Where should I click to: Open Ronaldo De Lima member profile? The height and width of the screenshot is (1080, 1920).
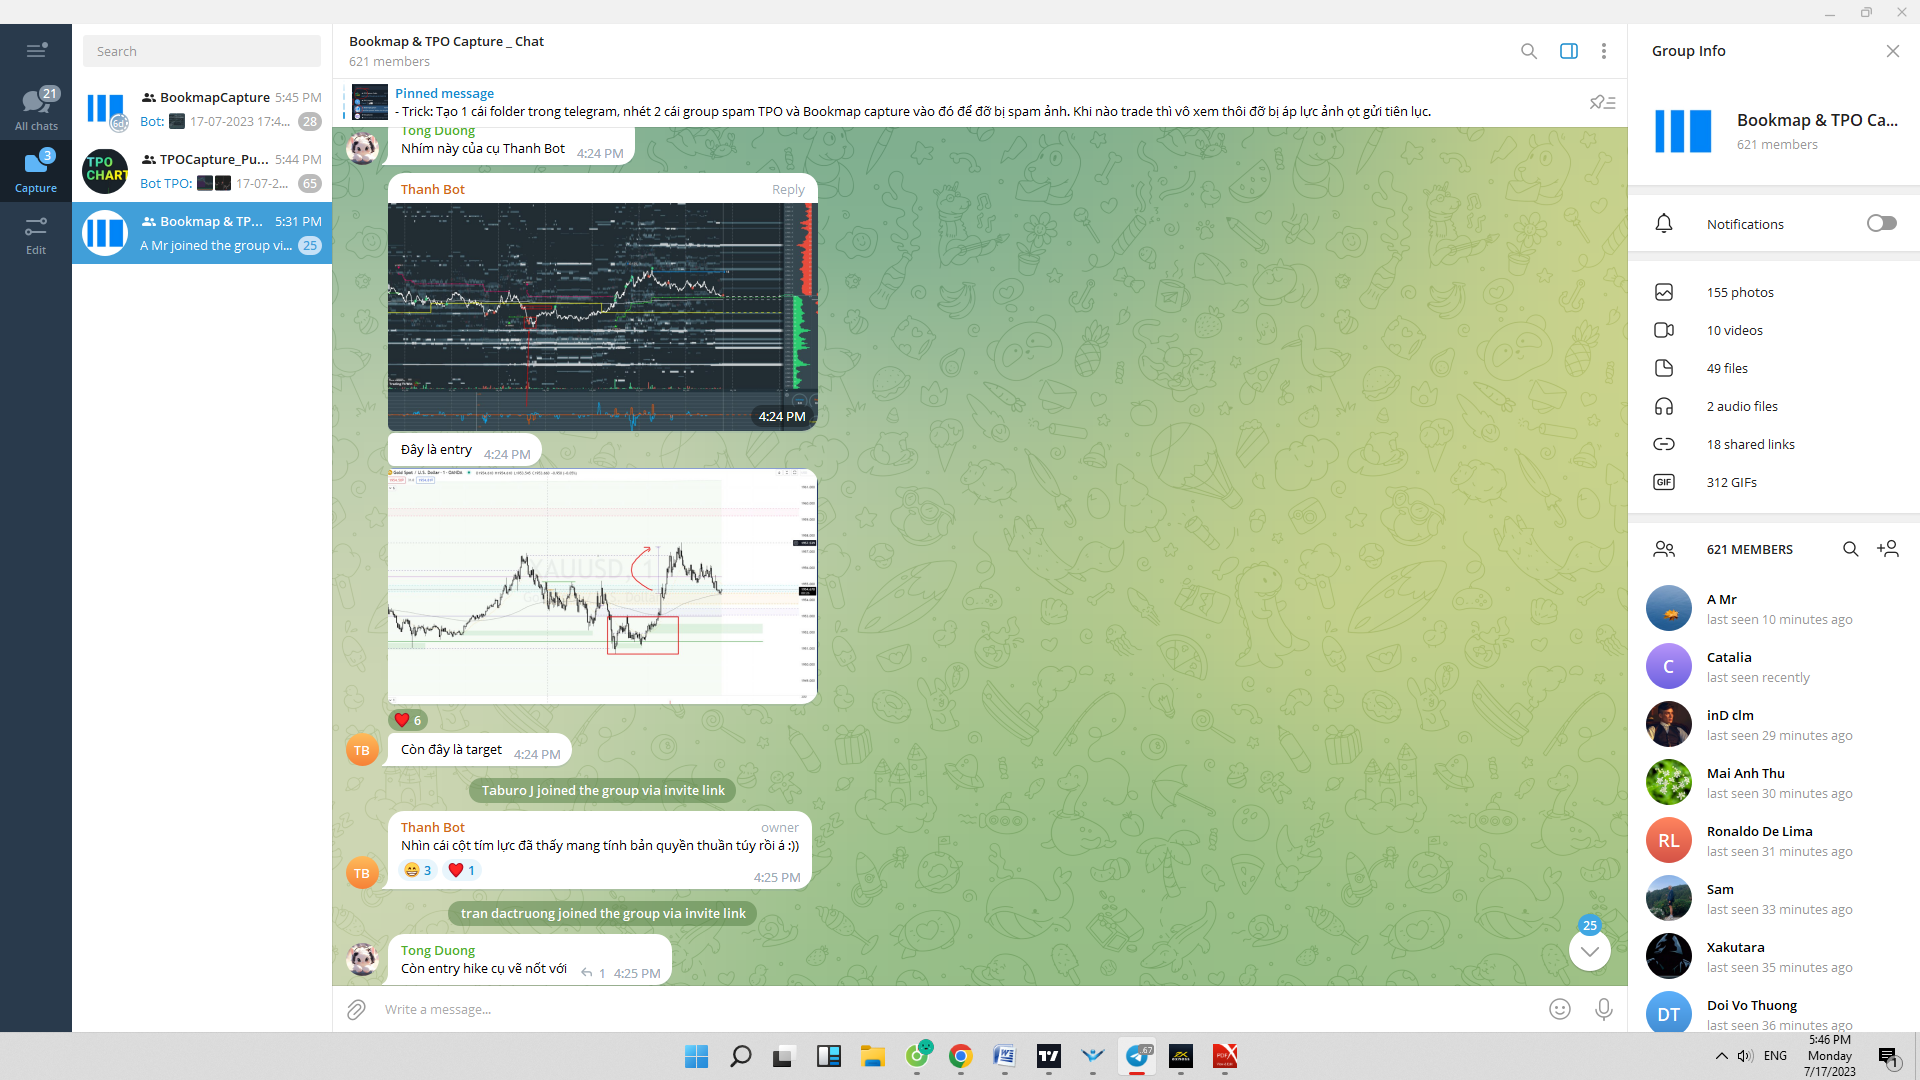pyautogui.click(x=1774, y=840)
